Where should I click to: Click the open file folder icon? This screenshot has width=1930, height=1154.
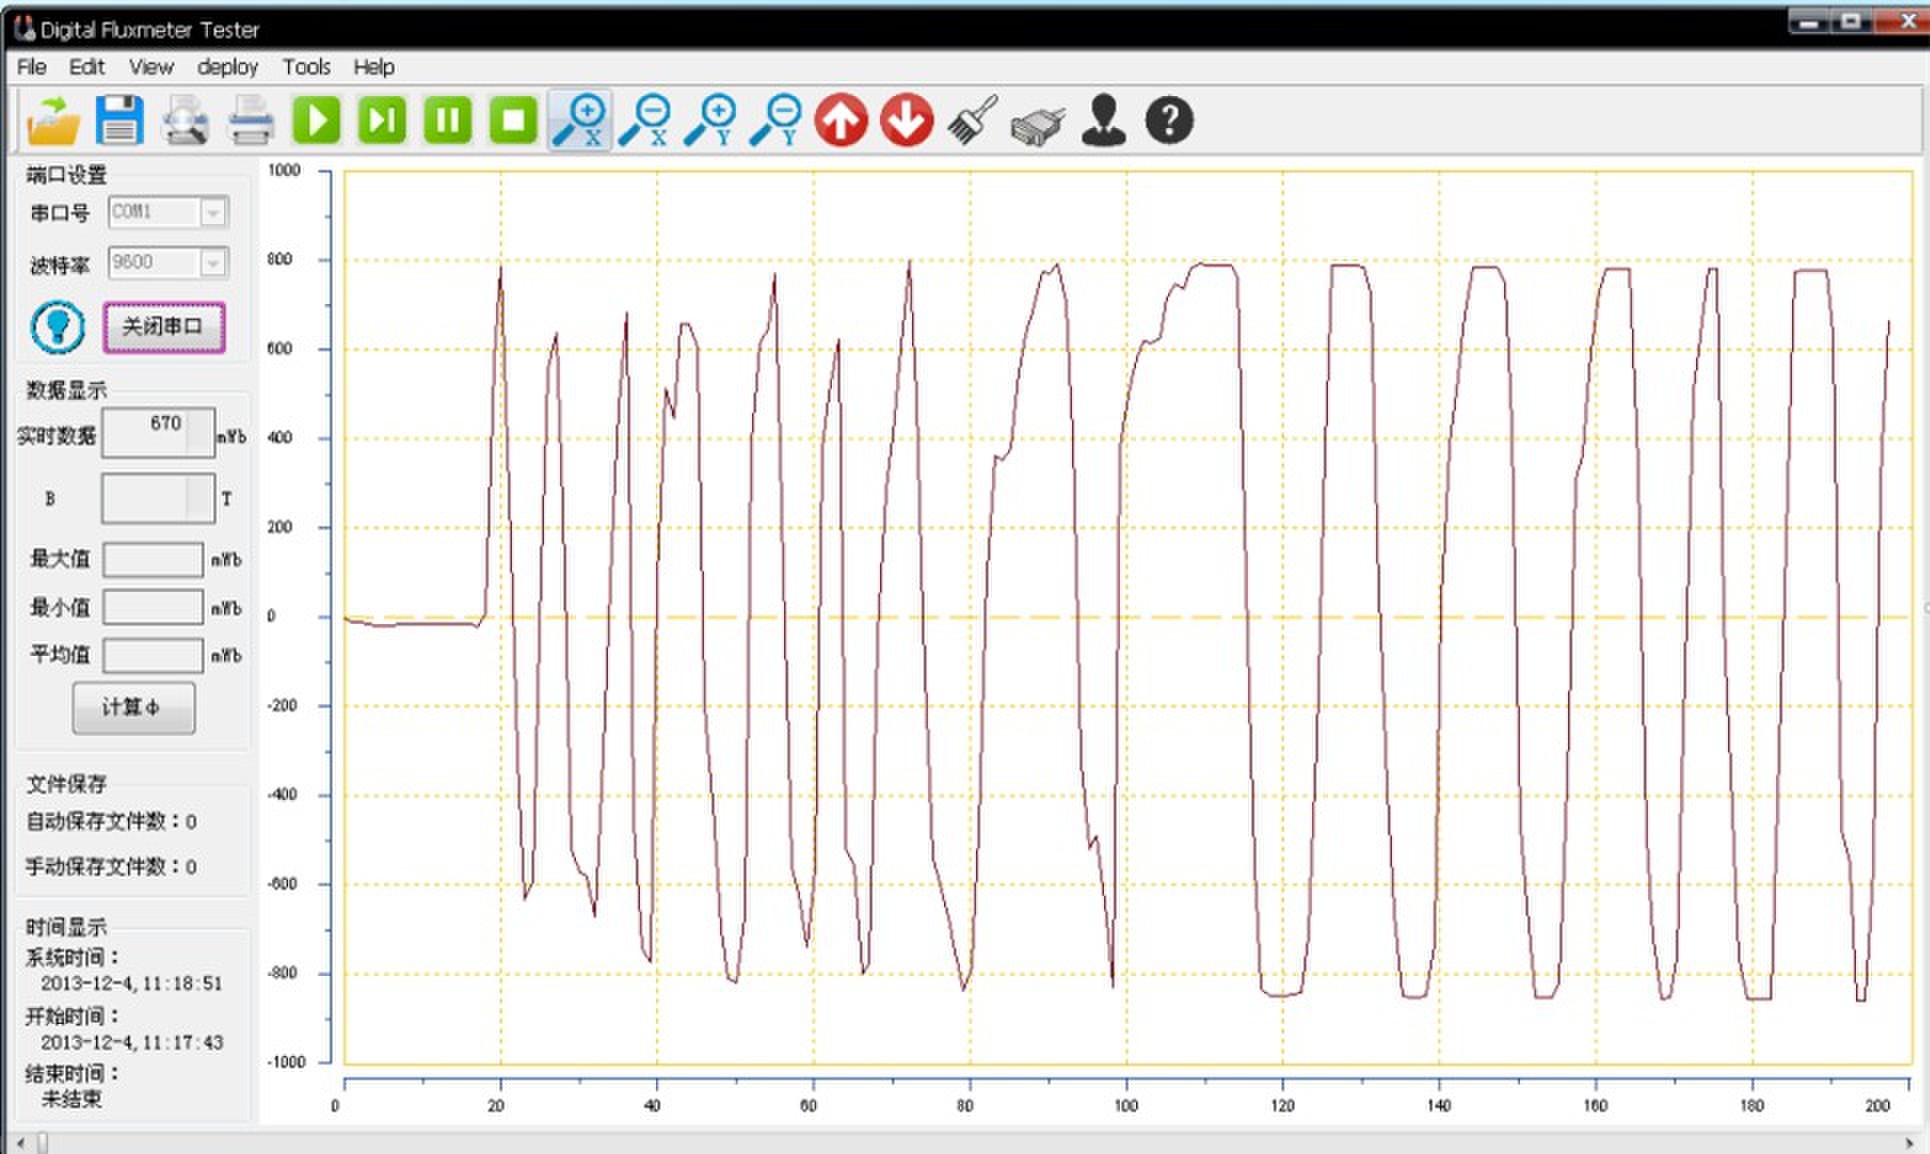(x=53, y=120)
